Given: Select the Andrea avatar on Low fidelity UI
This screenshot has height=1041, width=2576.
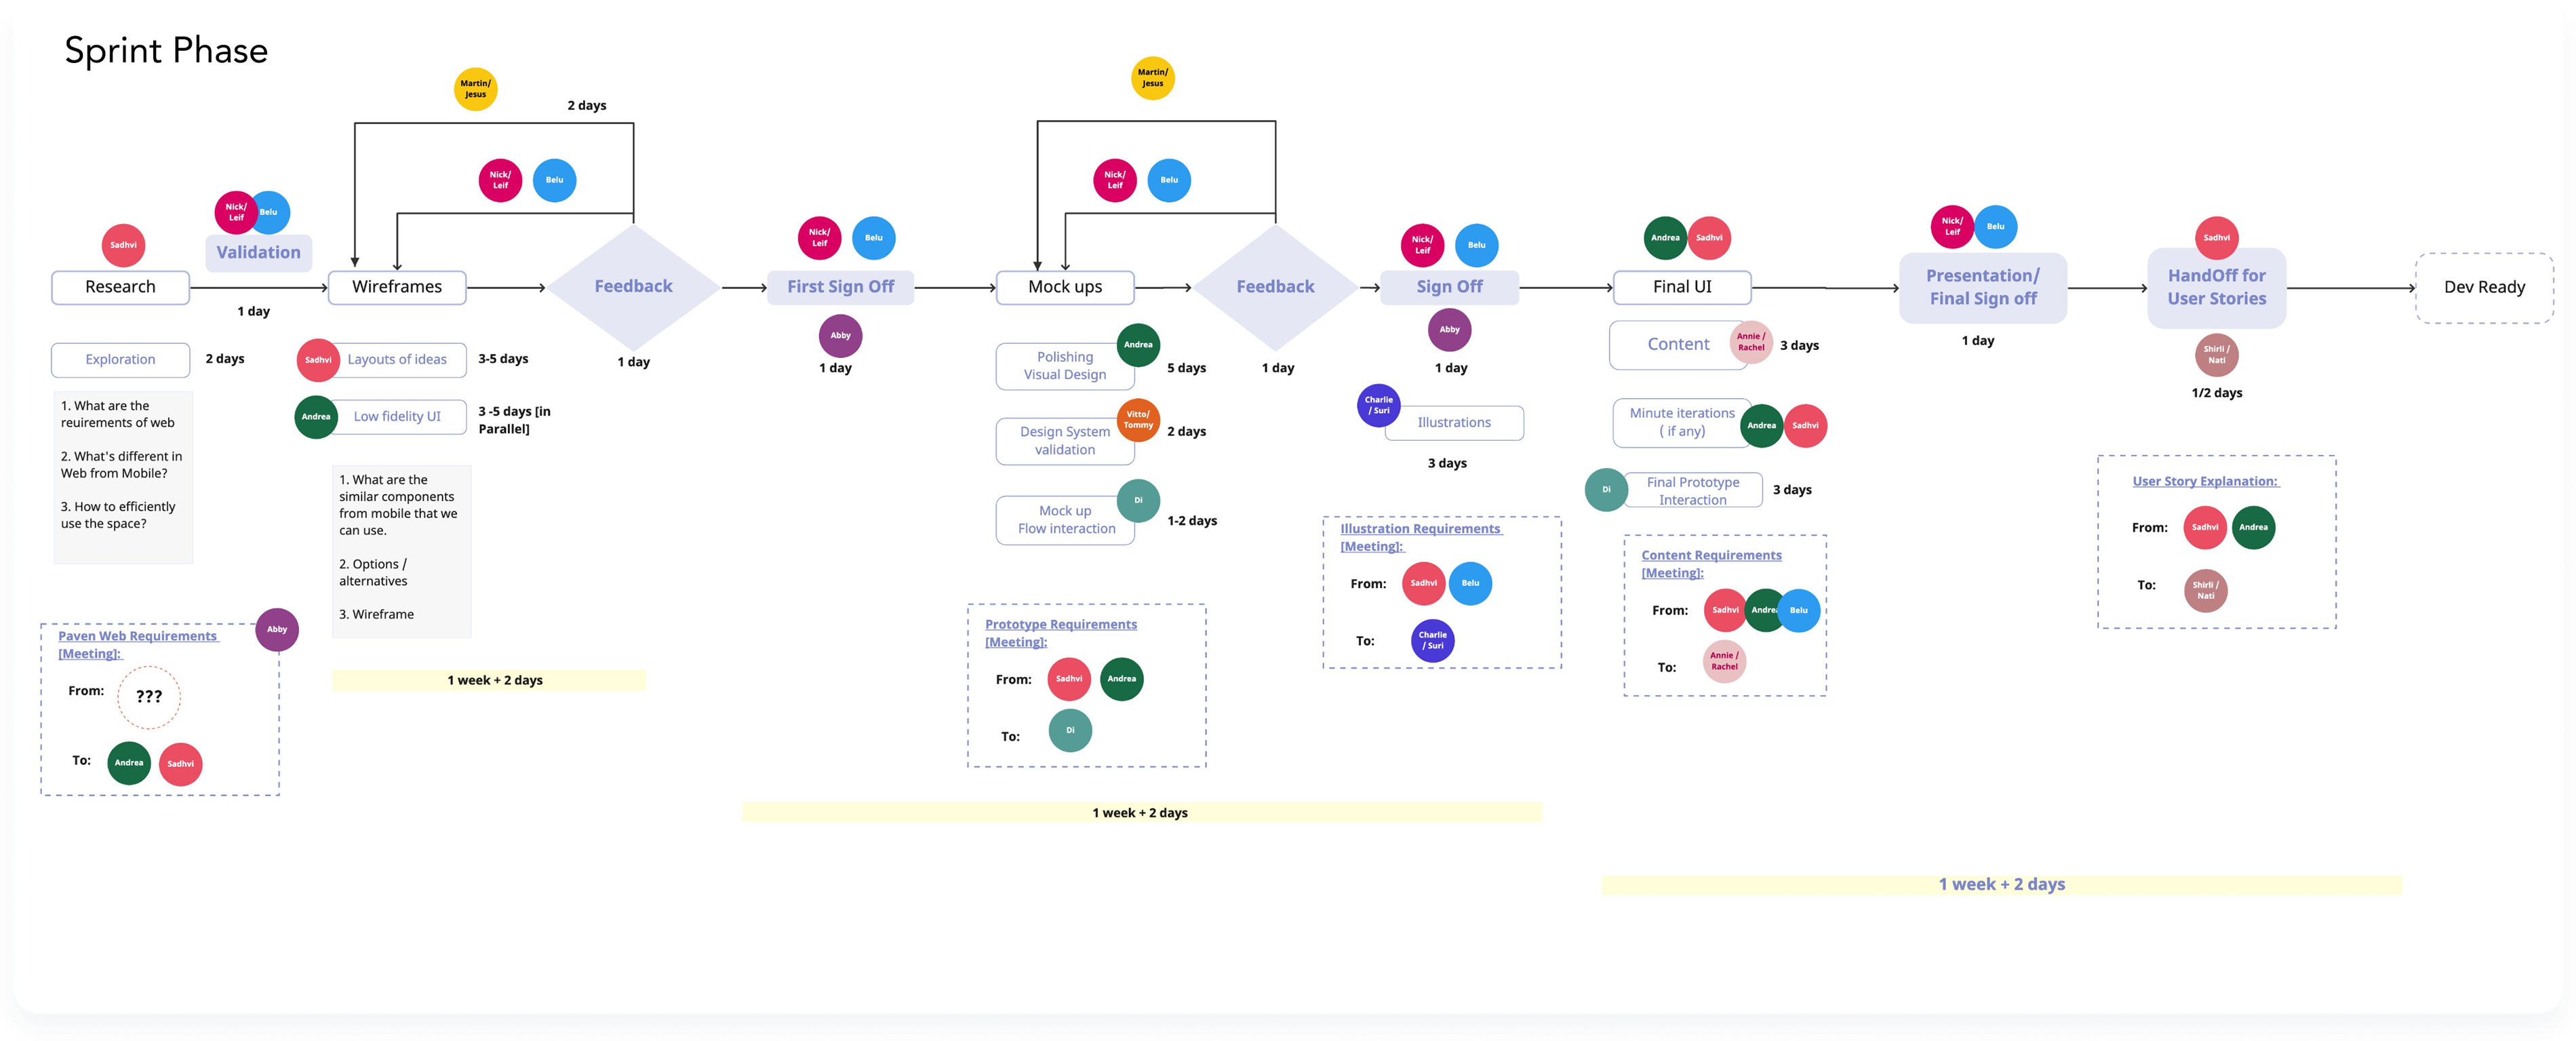Looking at the screenshot, I should [316, 417].
